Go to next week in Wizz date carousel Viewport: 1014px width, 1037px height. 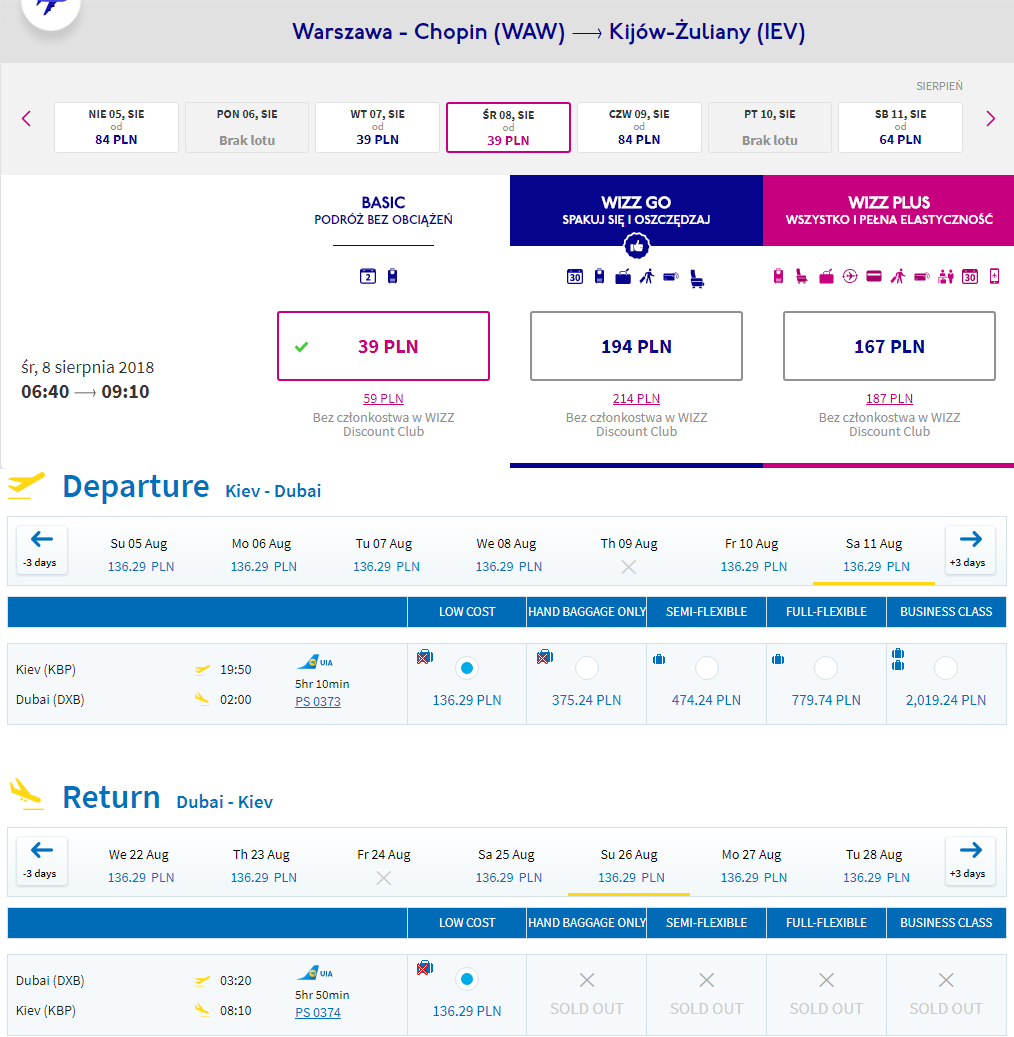(990, 119)
